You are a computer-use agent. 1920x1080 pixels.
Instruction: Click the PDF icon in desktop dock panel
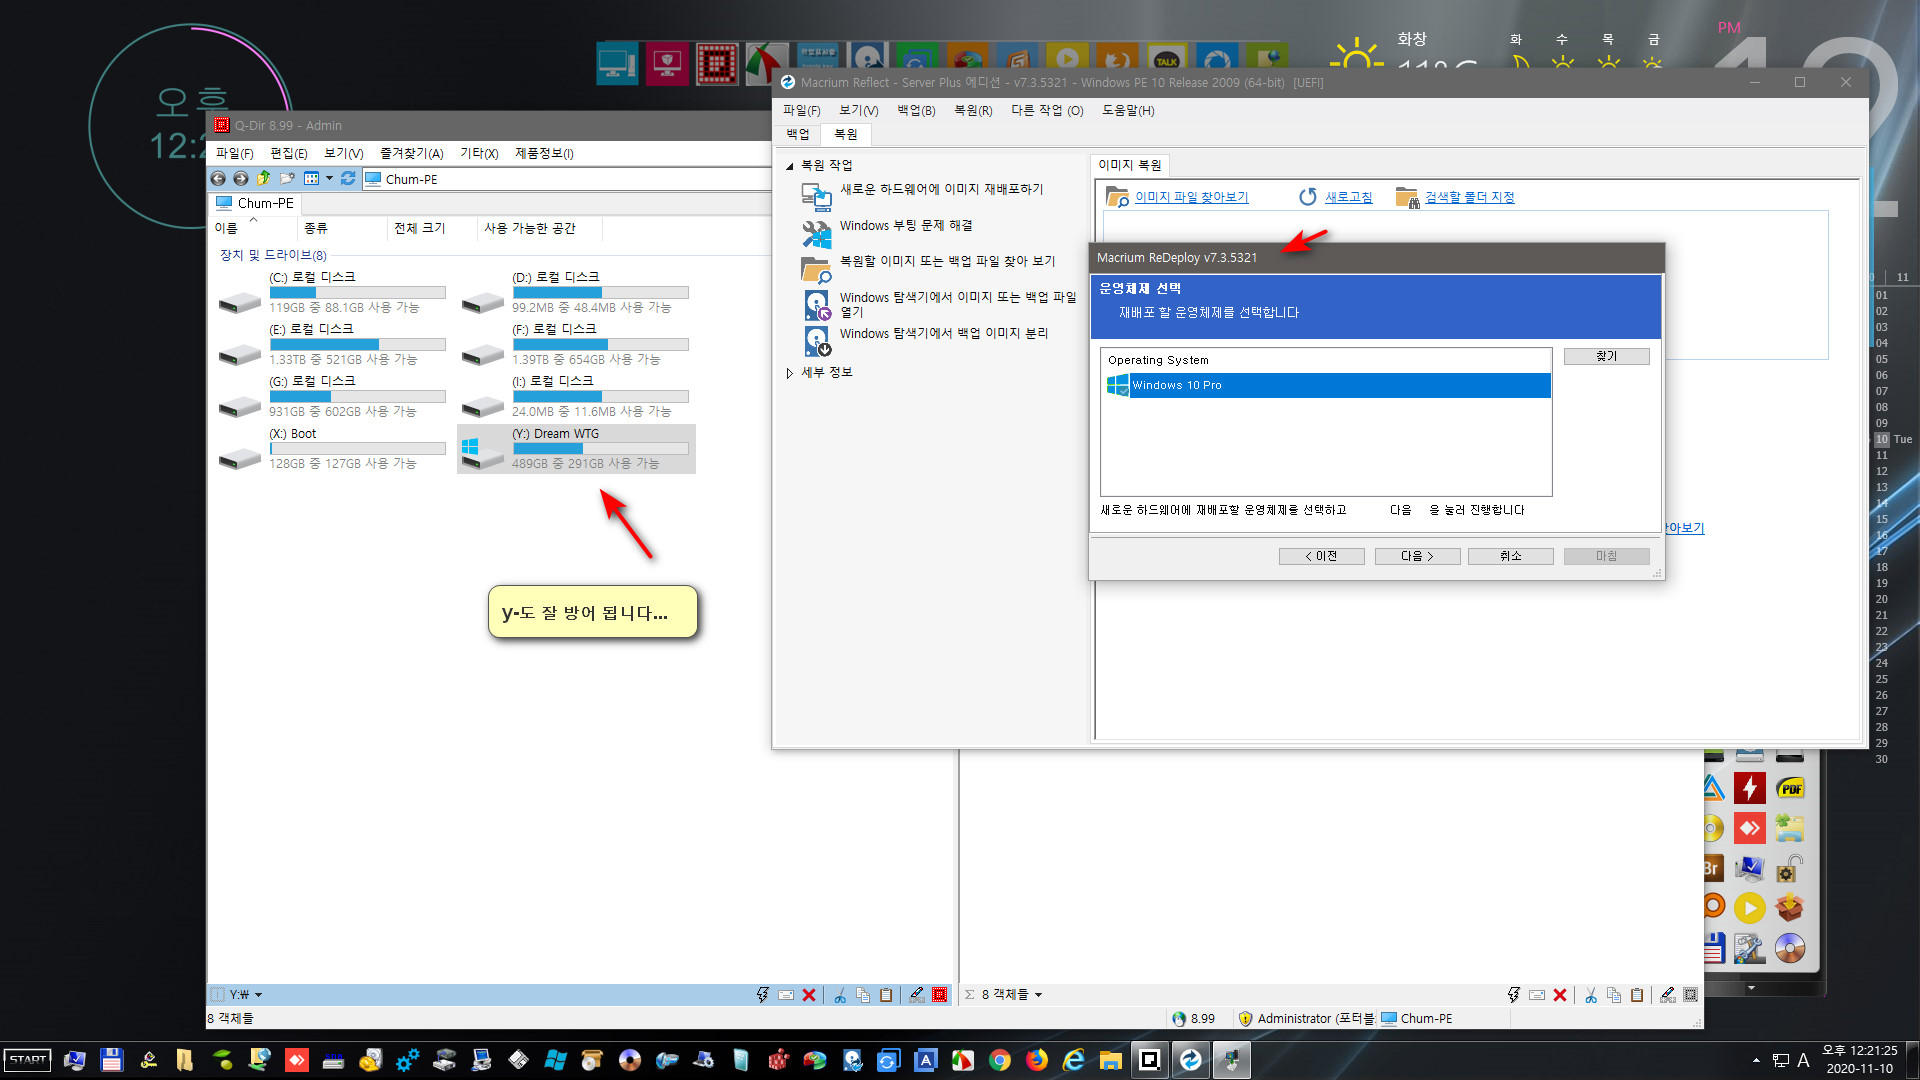1790,789
